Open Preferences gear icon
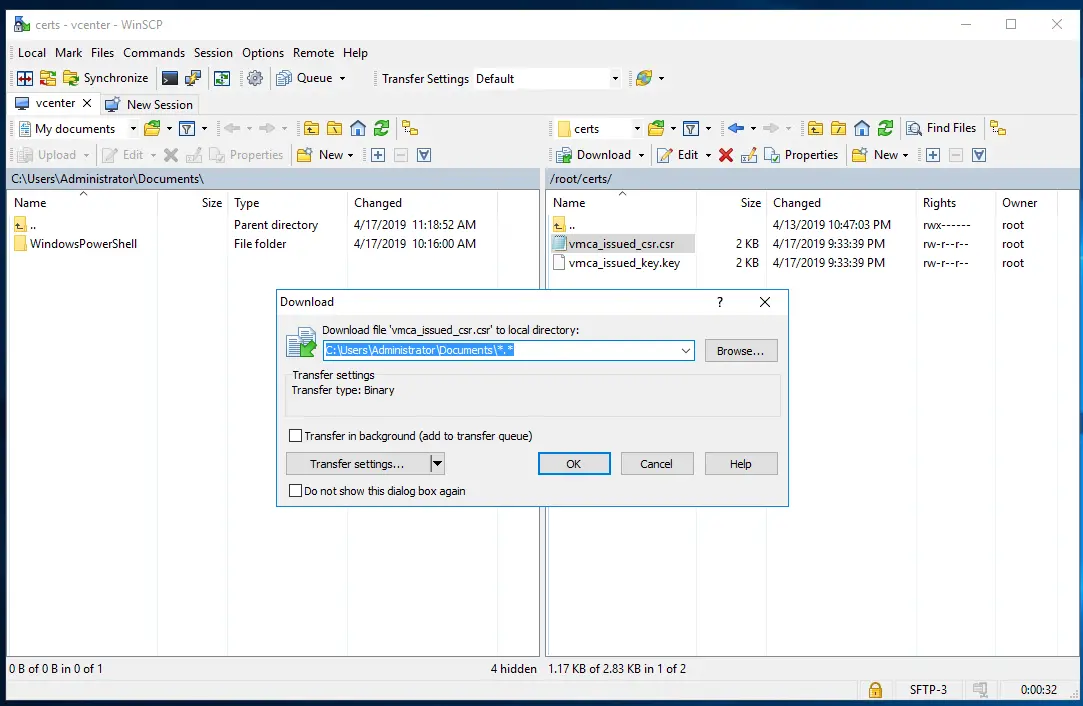This screenshot has width=1083, height=706. coord(255,78)
